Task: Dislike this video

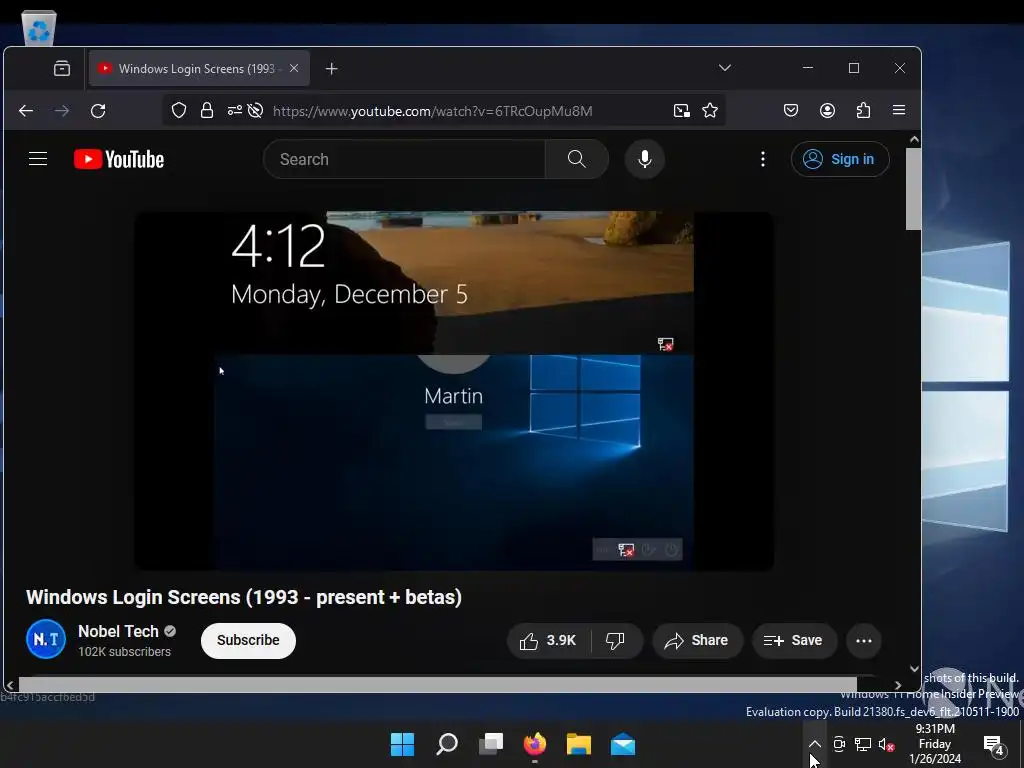Action: tap(616, 641)
